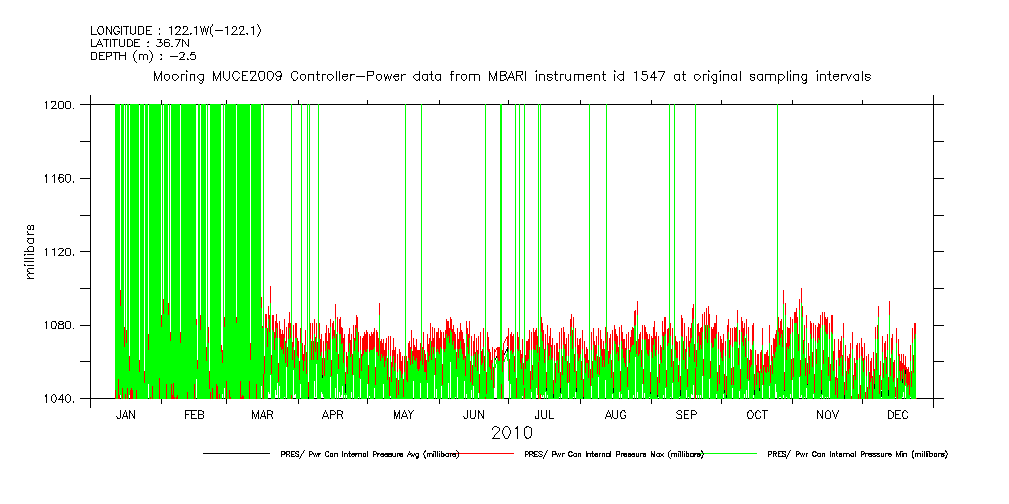1009x504 pixels.
Task: Click the millibars y-axis title
Action: (30, 250)
